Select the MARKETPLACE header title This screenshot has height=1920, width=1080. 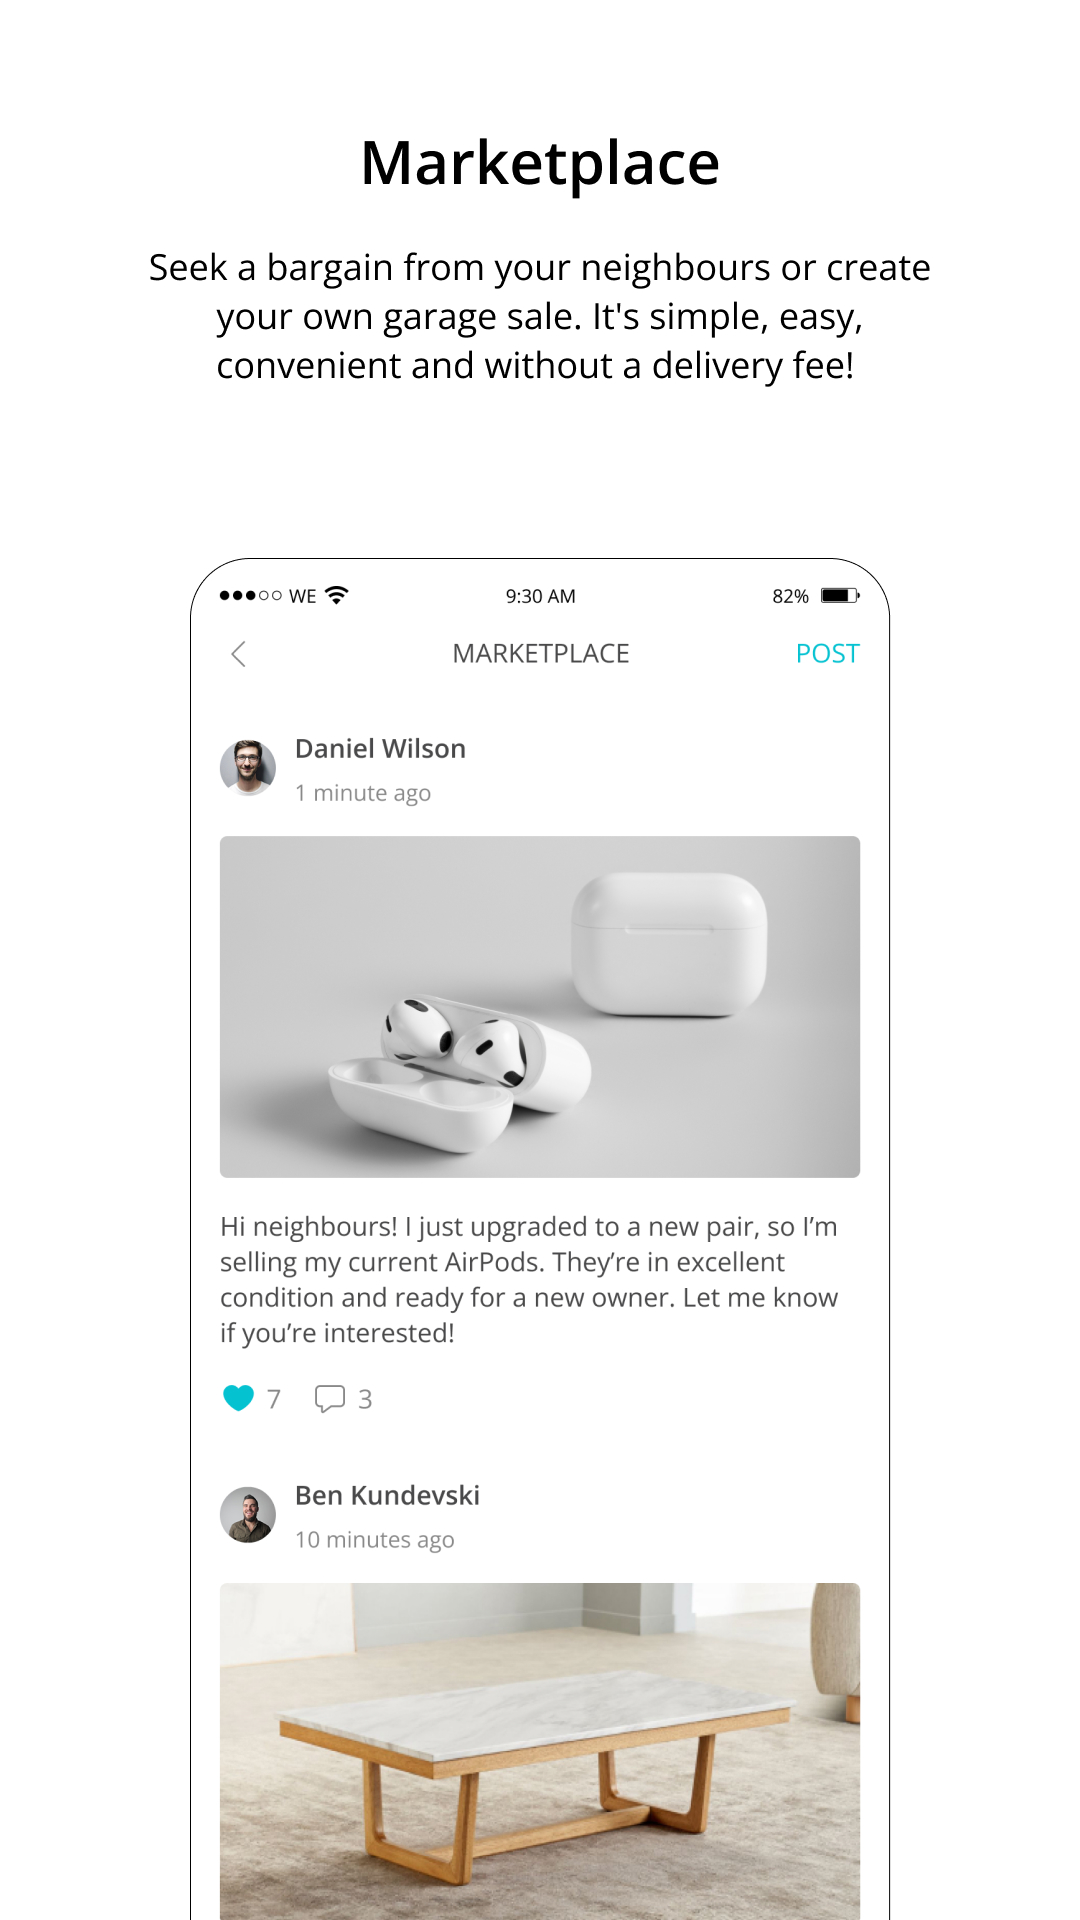[x=541, y=654]
